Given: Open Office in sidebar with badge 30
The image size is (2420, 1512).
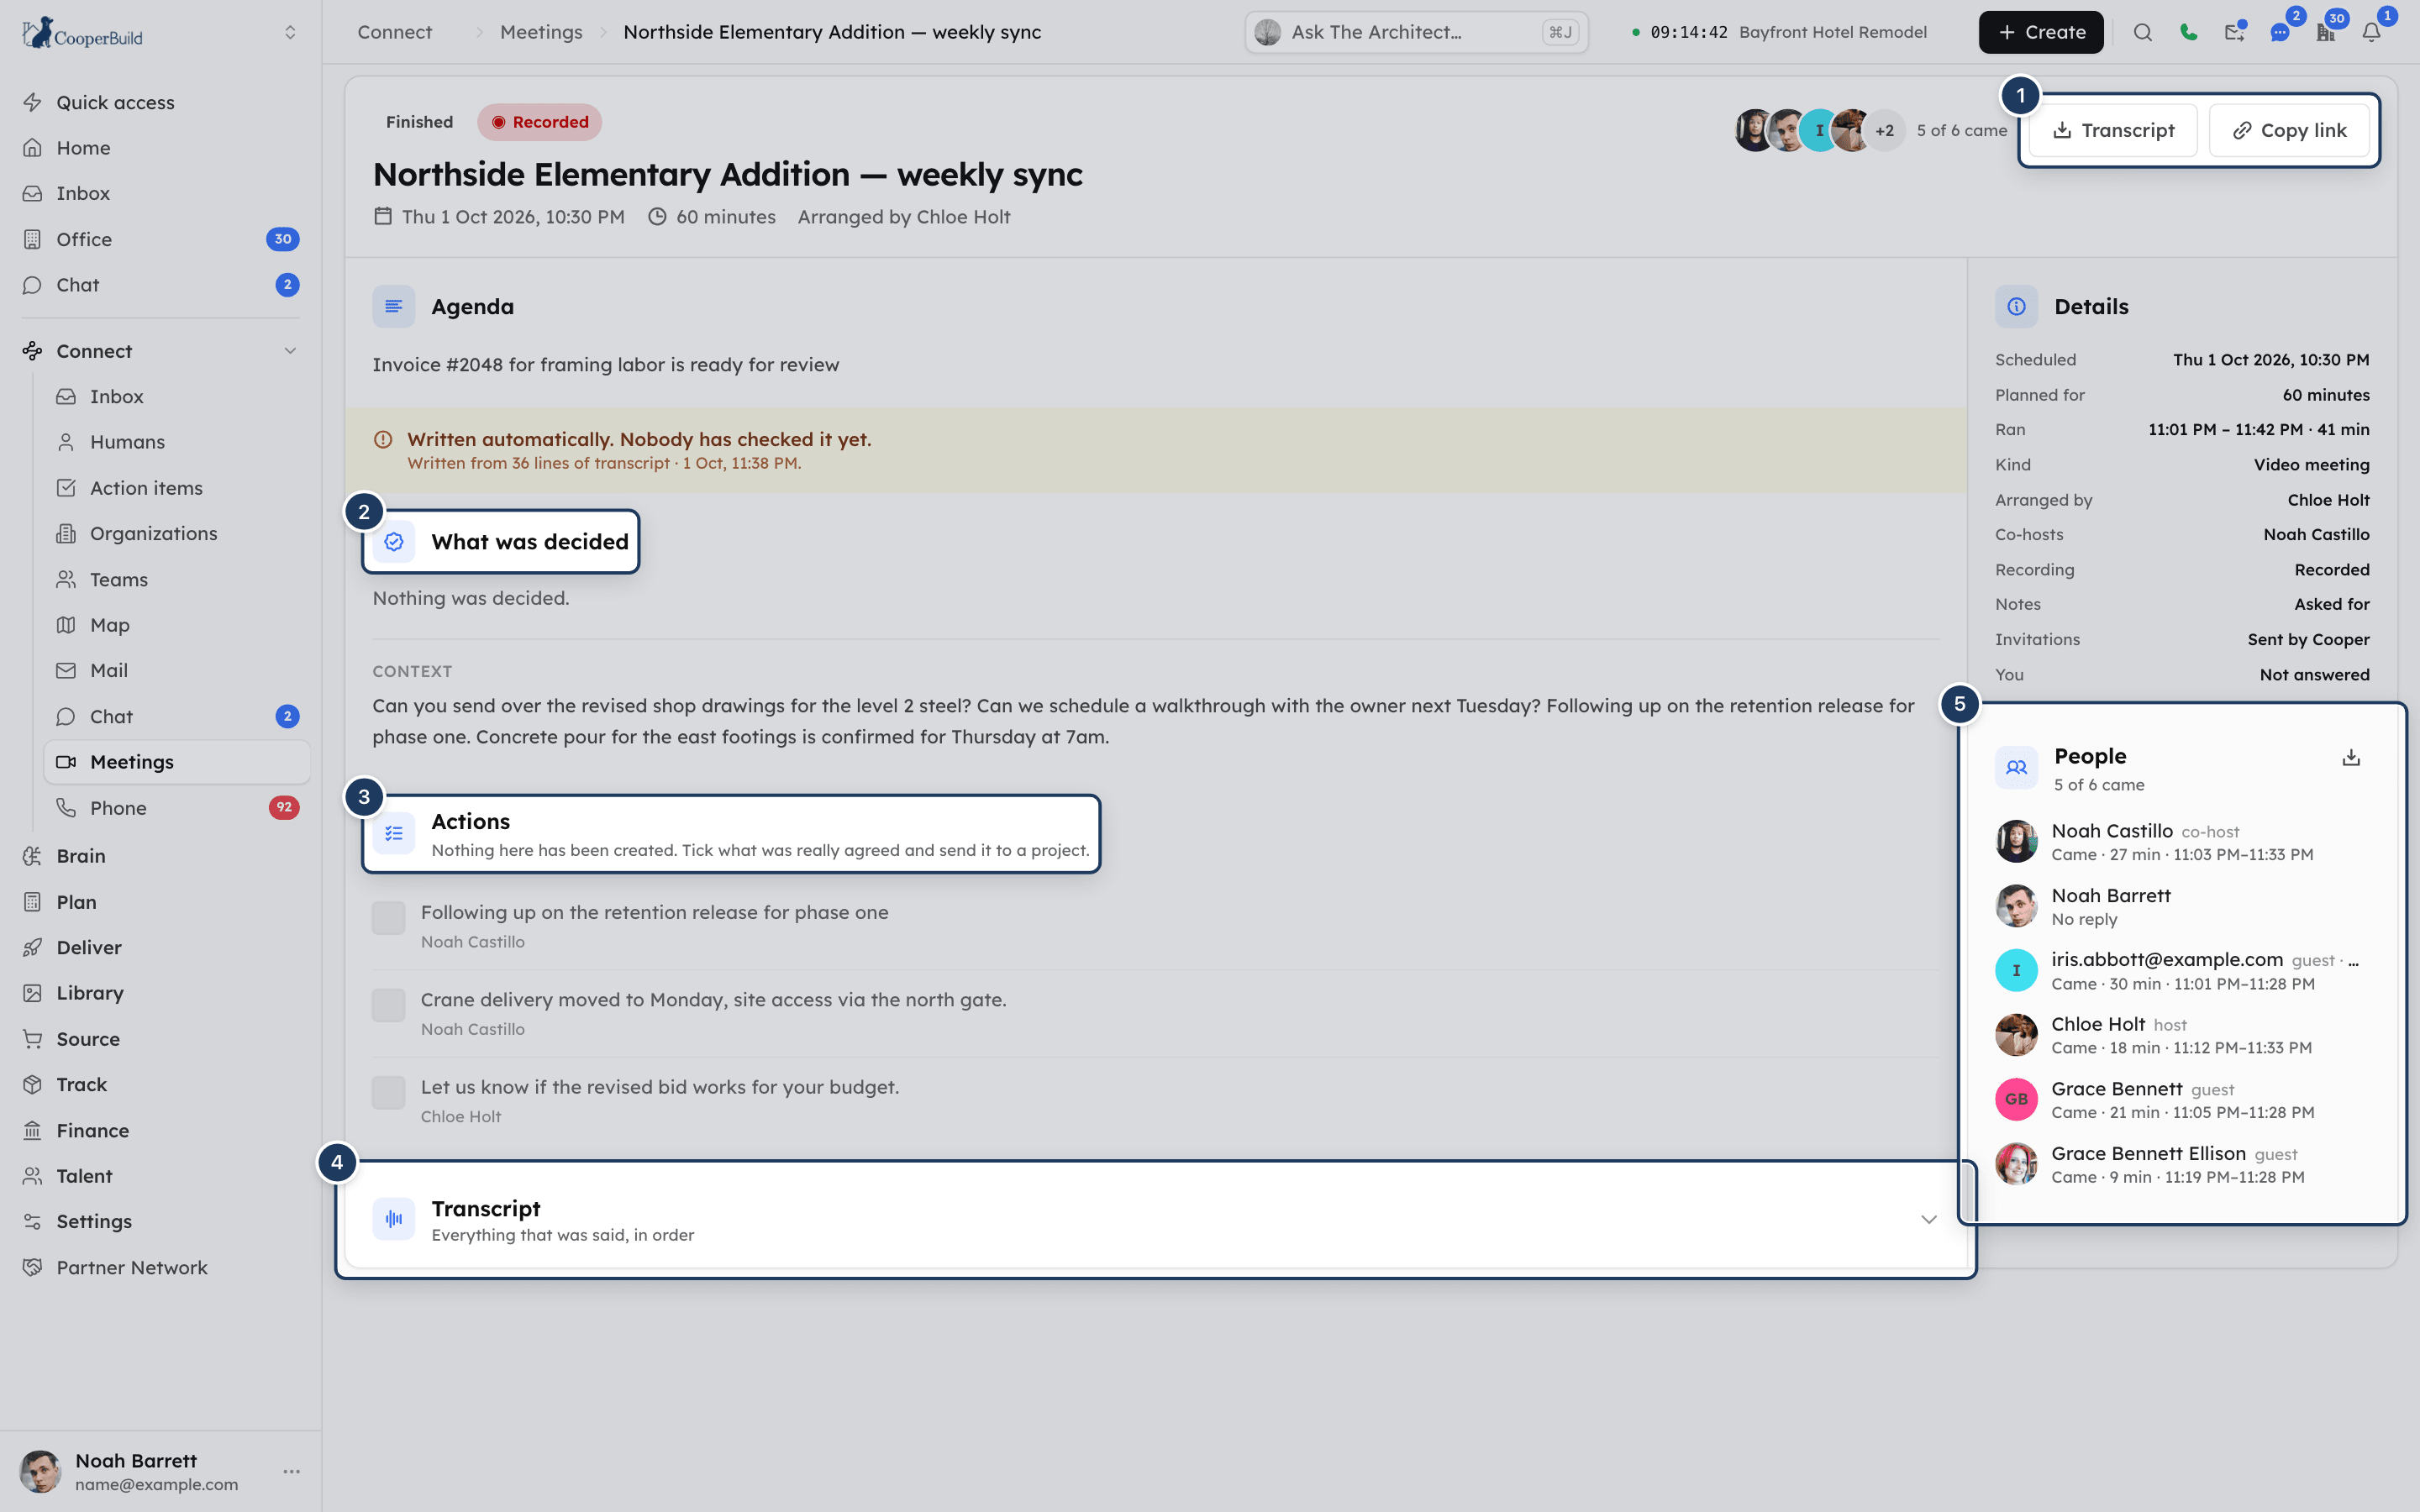Looking at the screenshot, I should [x=160, y=239].
